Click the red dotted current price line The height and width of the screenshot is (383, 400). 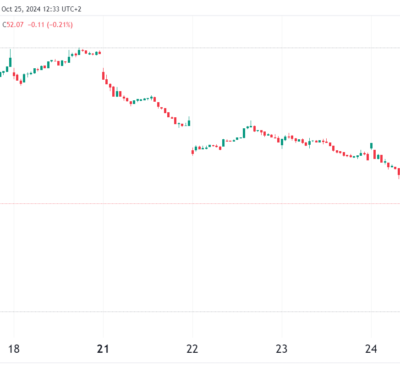tap(200, 203)
